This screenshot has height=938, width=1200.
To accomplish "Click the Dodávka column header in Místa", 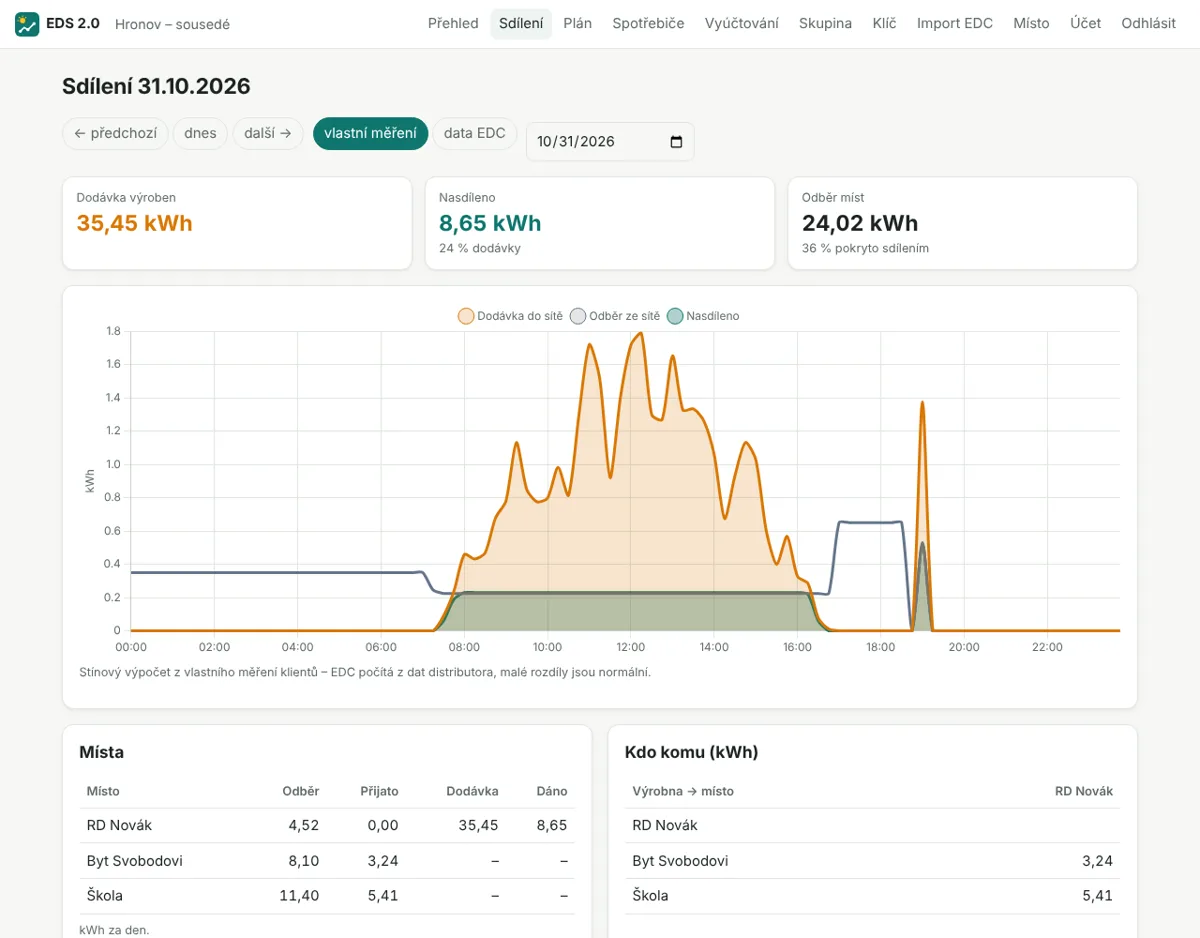I will (x=472, y=791).
